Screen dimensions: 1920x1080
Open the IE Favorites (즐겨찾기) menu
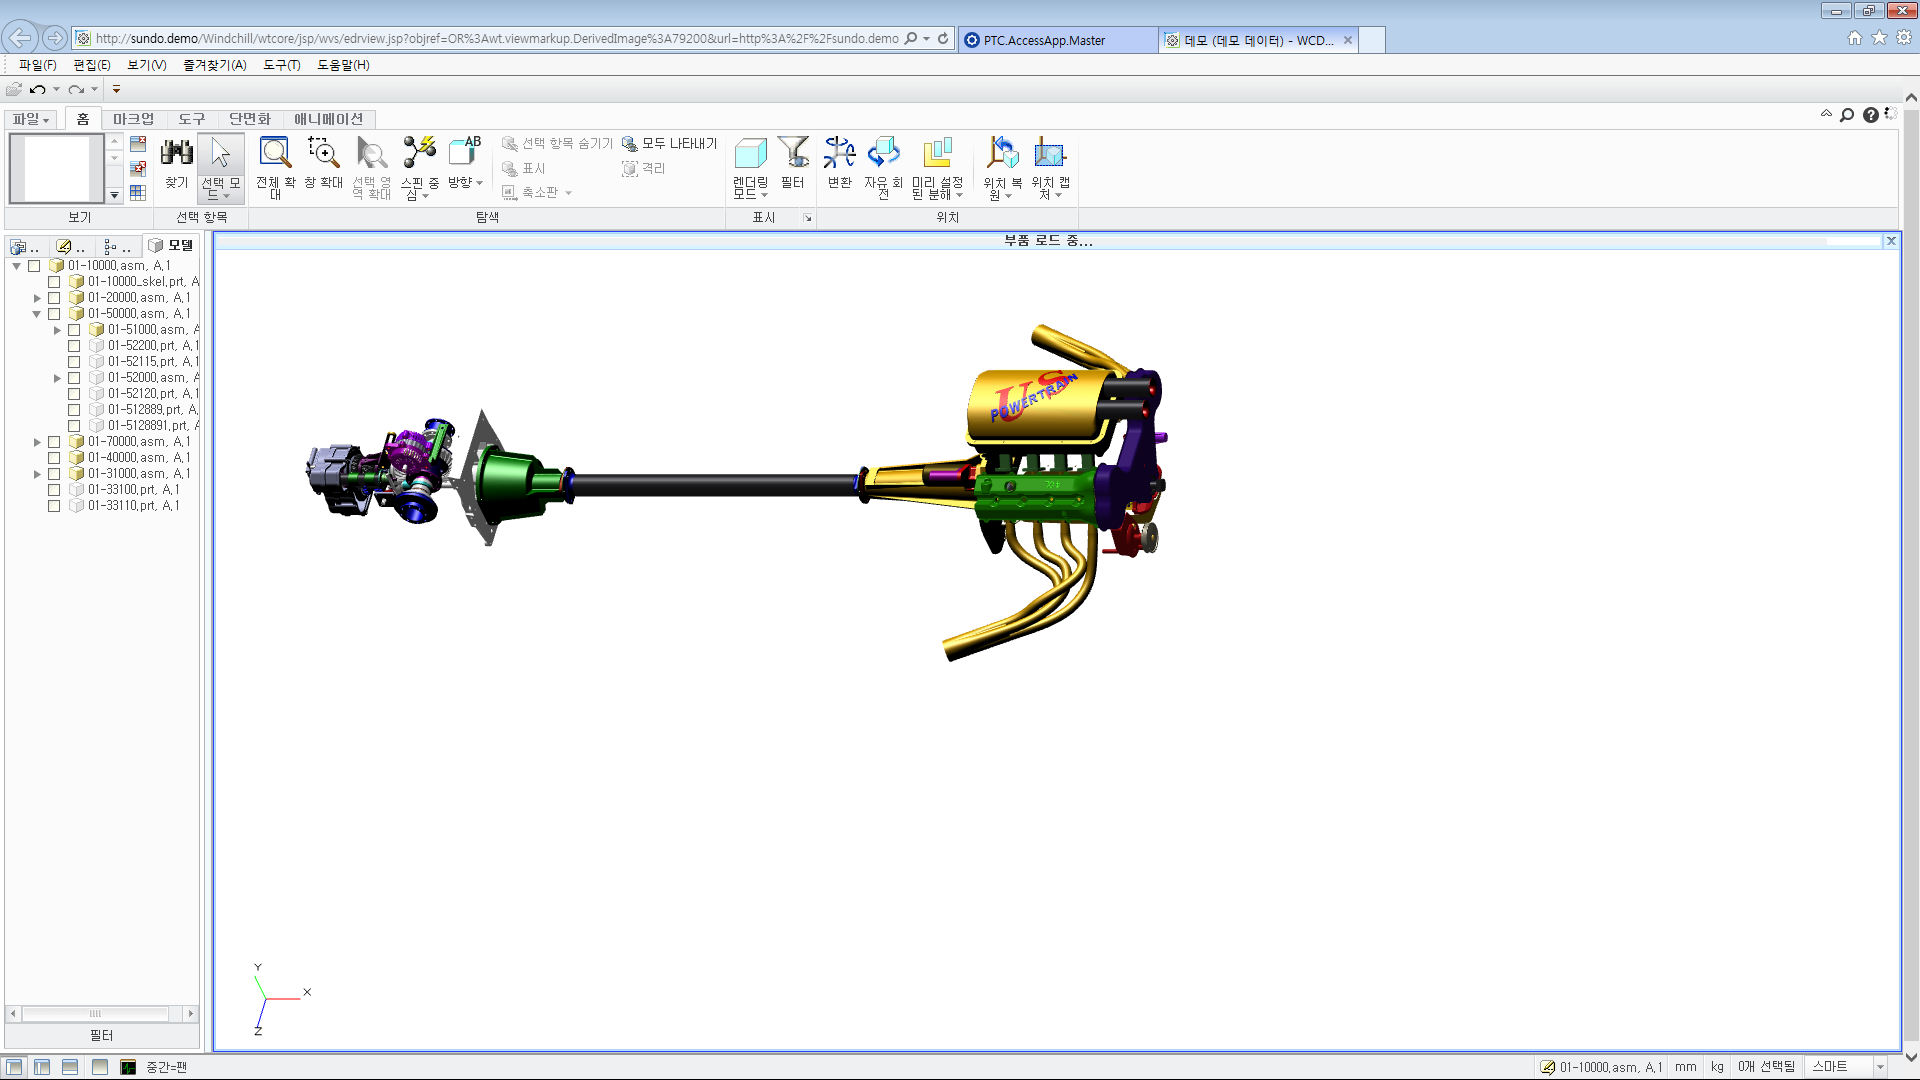coord(214,65)
